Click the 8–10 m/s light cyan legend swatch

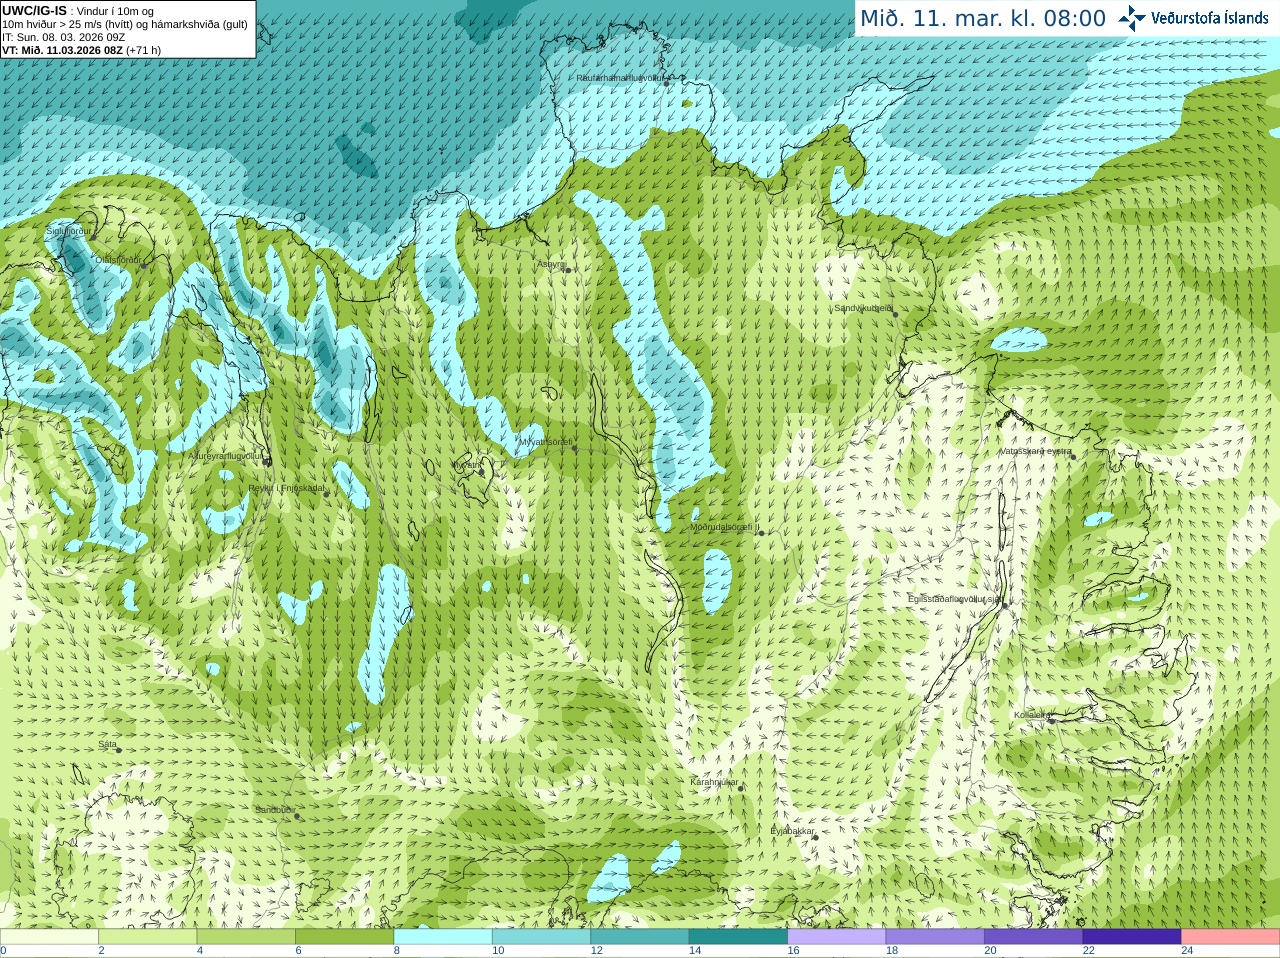tap(443, 936)
